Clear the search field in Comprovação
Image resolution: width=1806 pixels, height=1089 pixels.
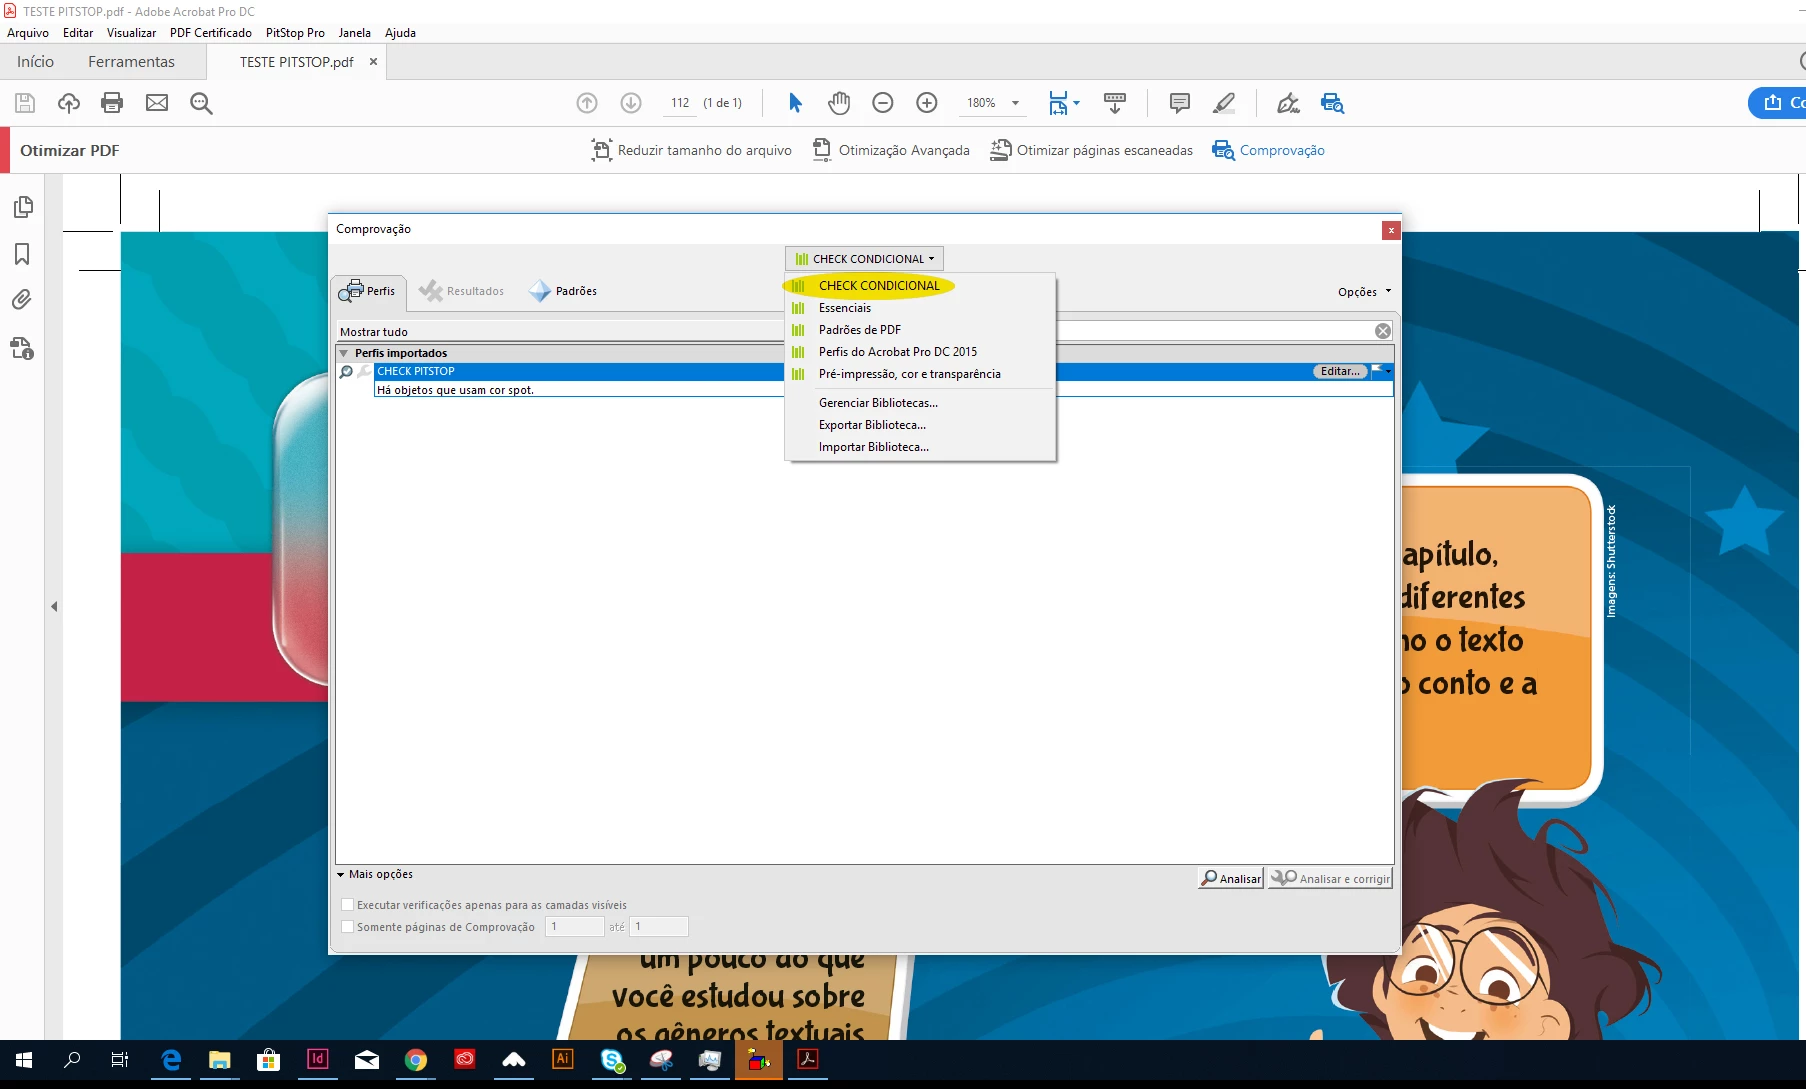[1383, 331]
